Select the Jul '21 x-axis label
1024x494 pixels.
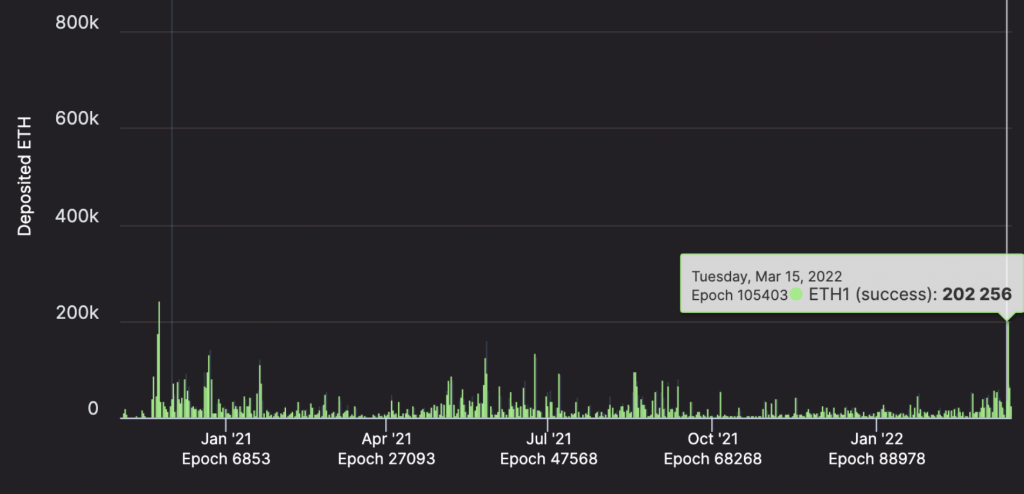click(548, 438)
